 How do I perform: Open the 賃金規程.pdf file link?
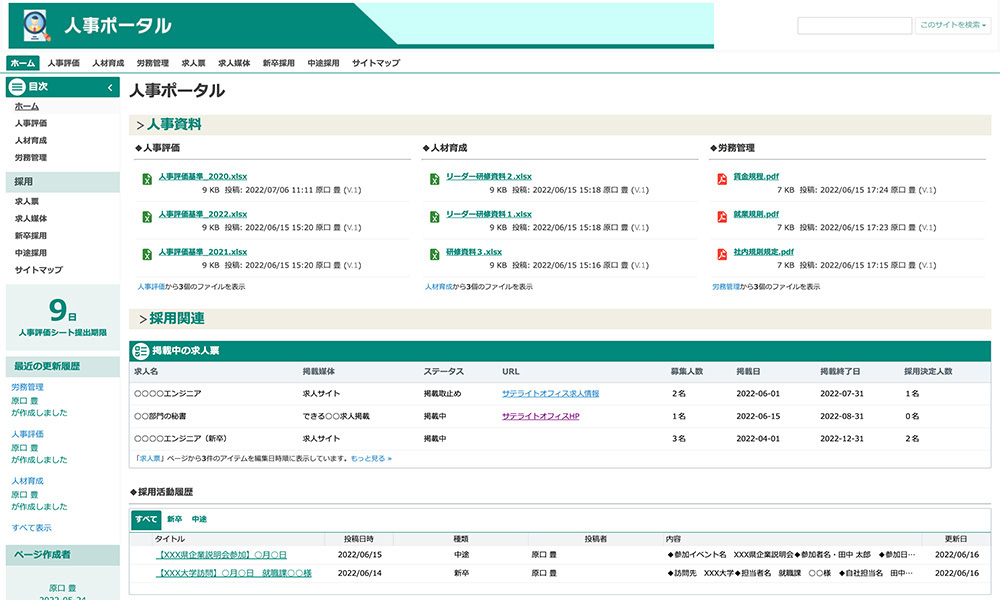756,177
